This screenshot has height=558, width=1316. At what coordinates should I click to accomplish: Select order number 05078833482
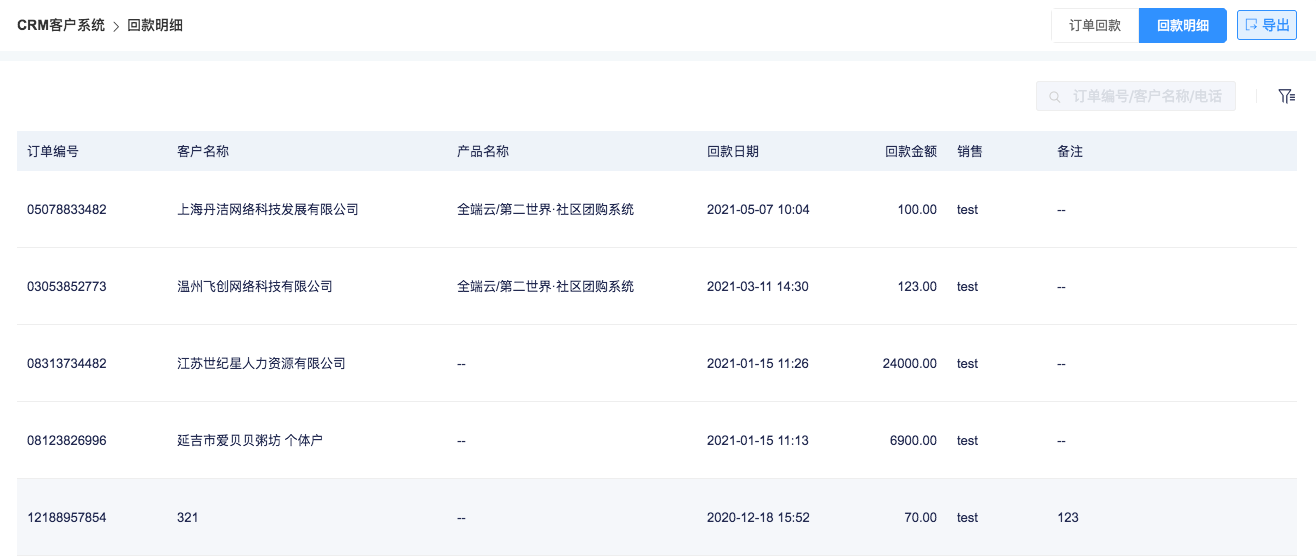point(67,210)
